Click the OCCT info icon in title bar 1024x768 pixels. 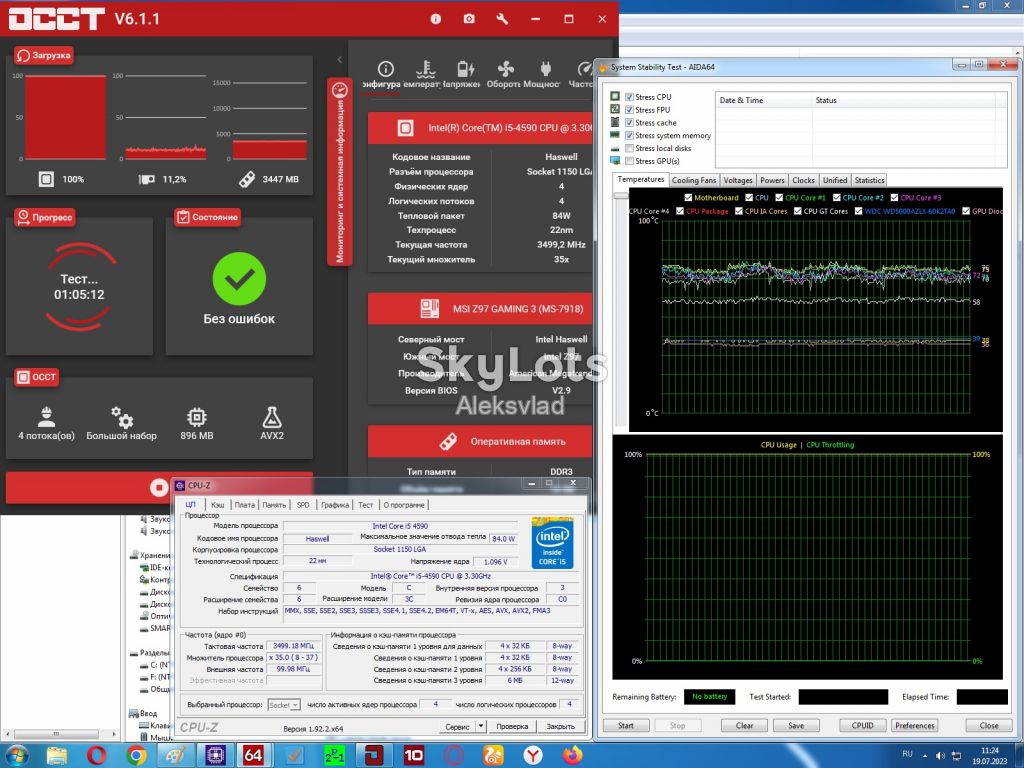click(436, 19)
